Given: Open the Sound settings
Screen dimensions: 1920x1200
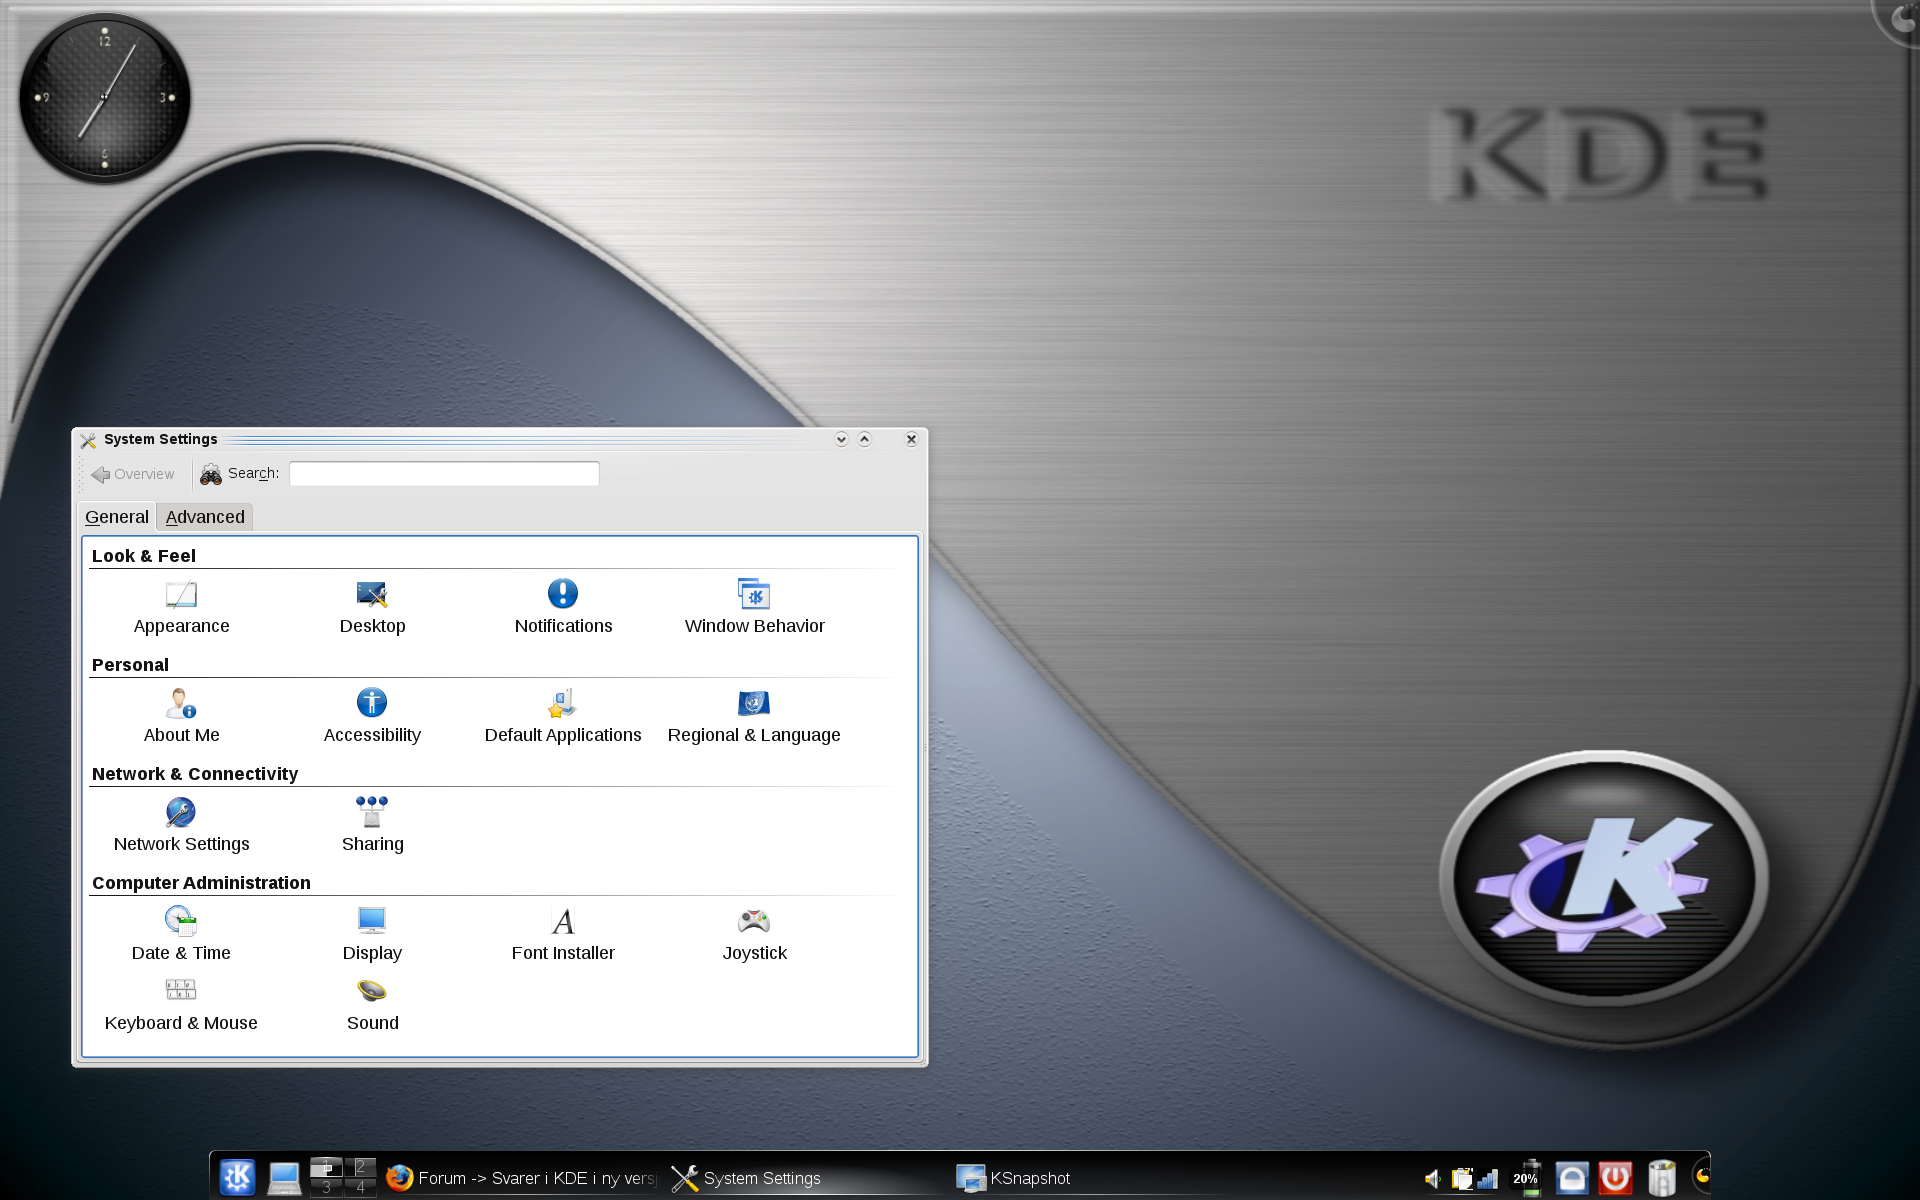Looking at the screenshot, I should click(372, 1006).
